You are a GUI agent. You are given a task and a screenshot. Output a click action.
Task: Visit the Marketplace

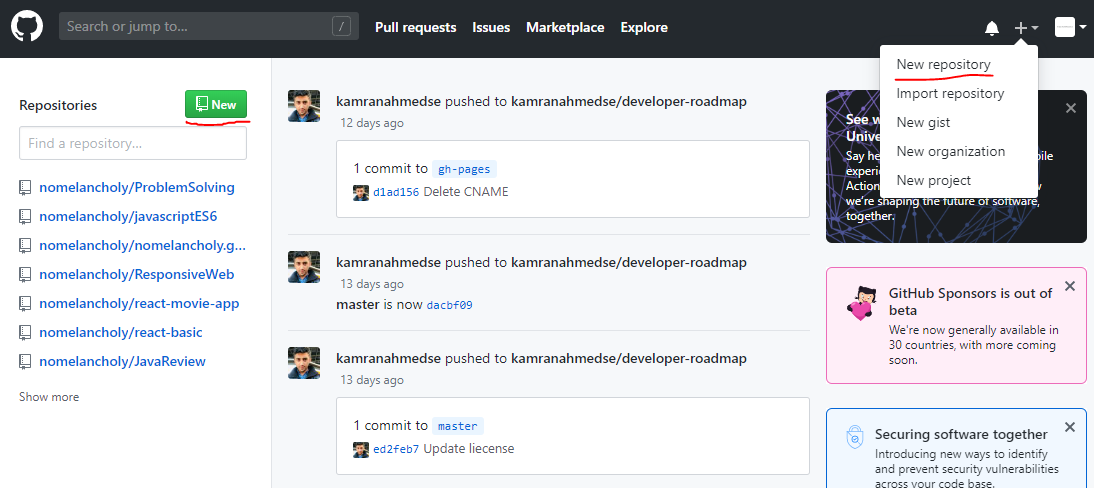click(565, 27)
